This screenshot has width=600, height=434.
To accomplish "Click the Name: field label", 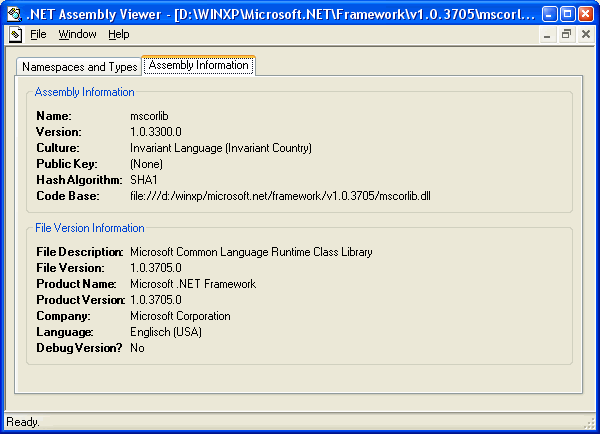I will point(54,116).
